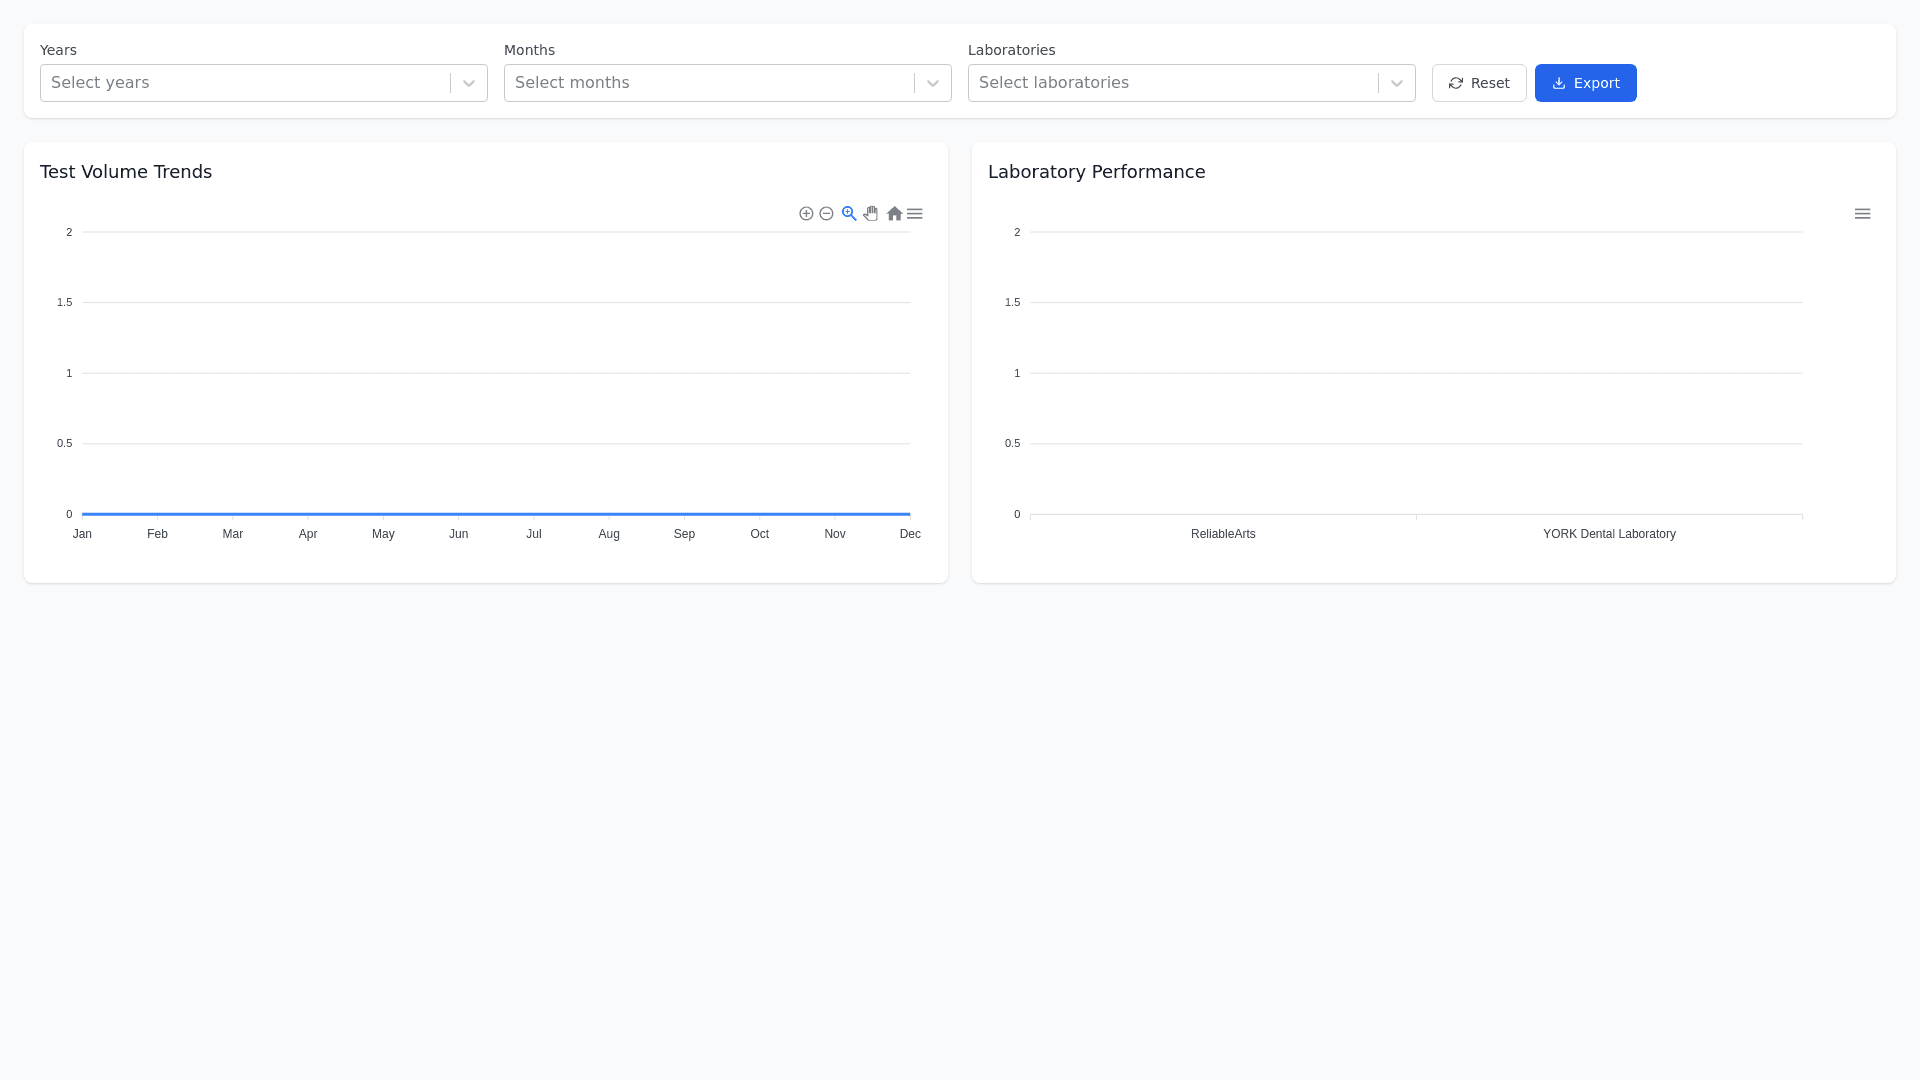Click the refresh icon in Reset button
Viewport: 1920px width, 1080px height.
(x=1456, y=83)
